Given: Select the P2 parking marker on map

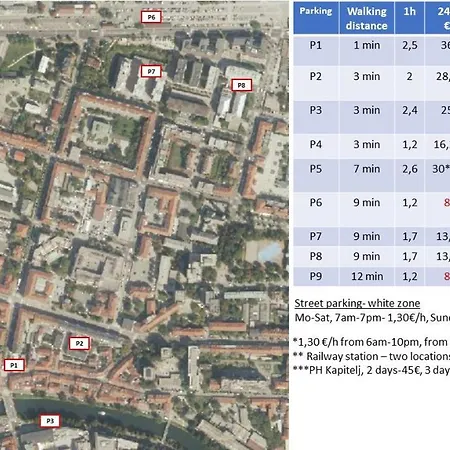Looking at the screenshot, I should tap(79, 343).
